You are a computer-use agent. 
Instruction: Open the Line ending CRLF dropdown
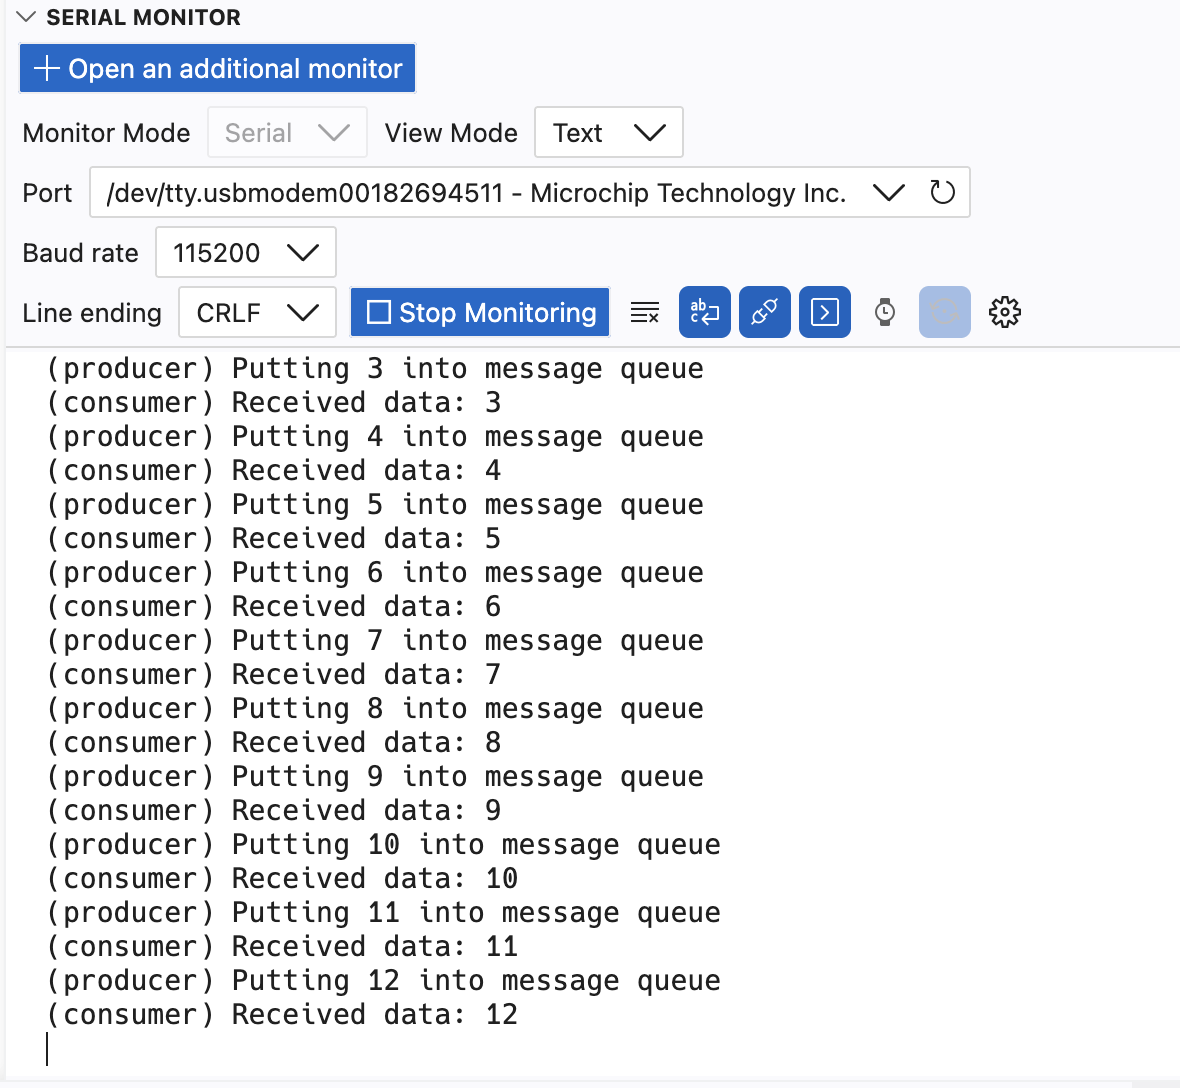tap(257, 312)
